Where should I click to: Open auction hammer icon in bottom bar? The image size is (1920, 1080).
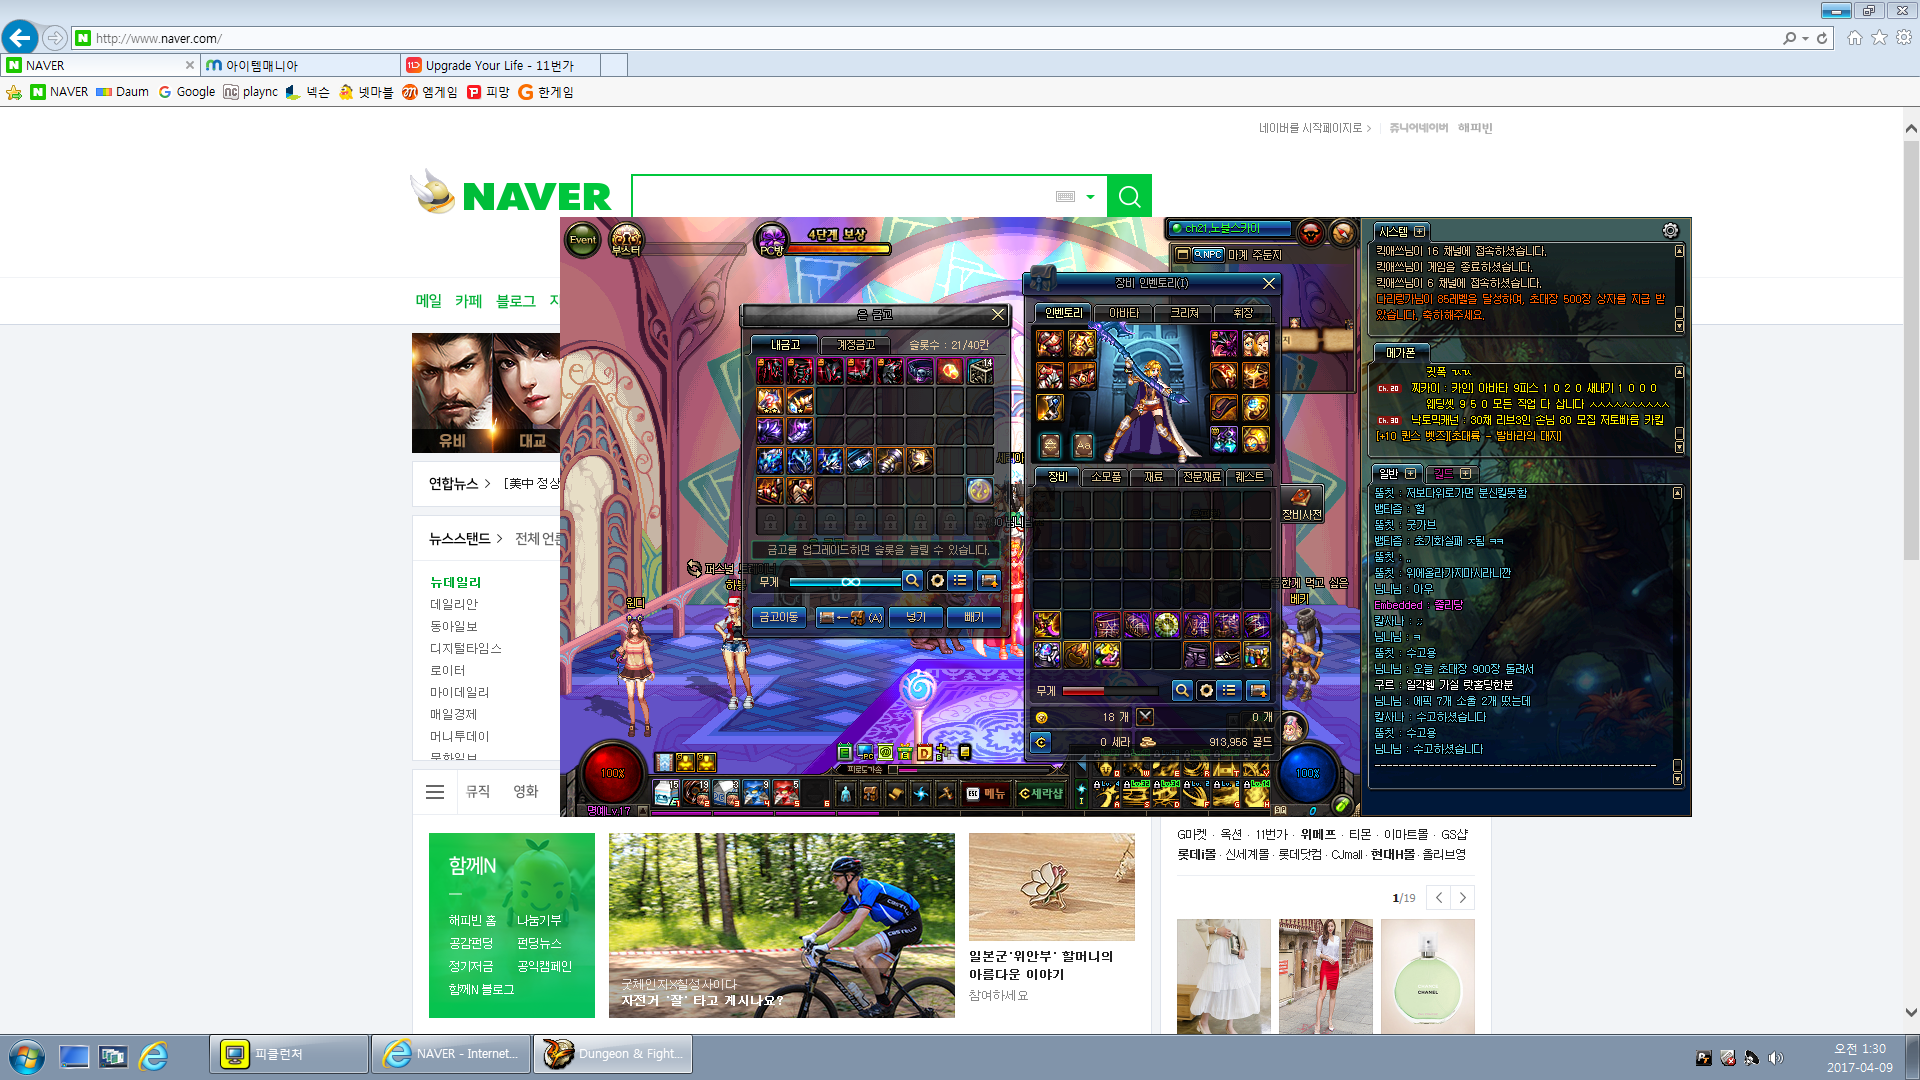coord(945,794)
